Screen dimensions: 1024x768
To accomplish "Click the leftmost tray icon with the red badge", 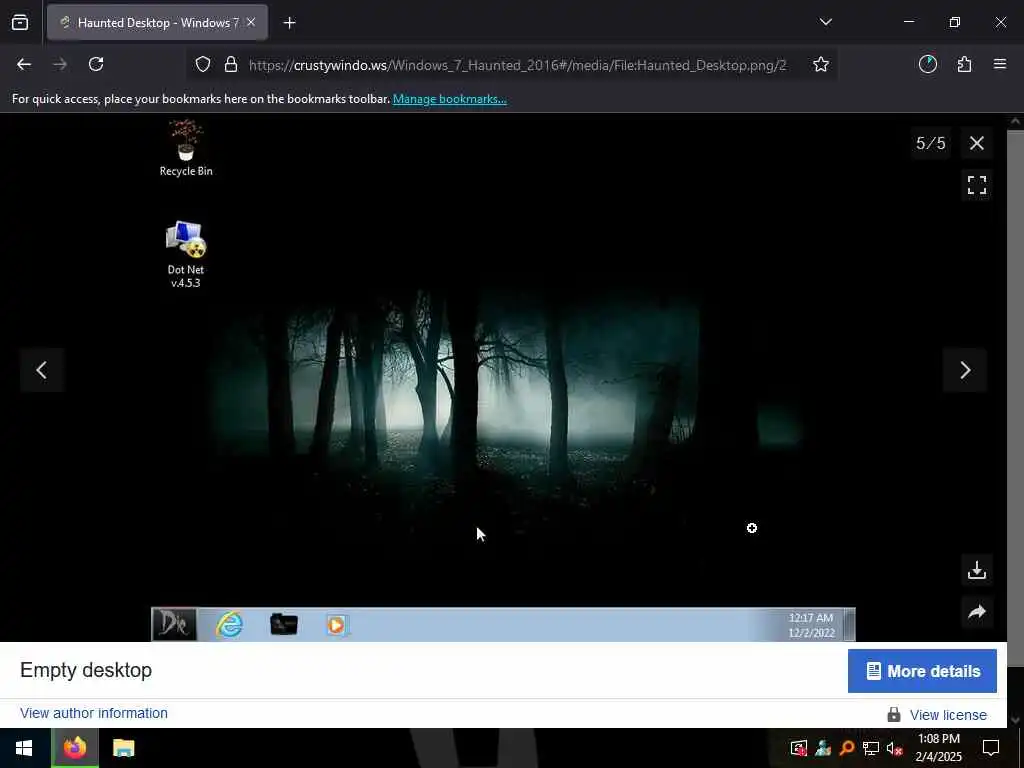I will [x=799, y=748].
